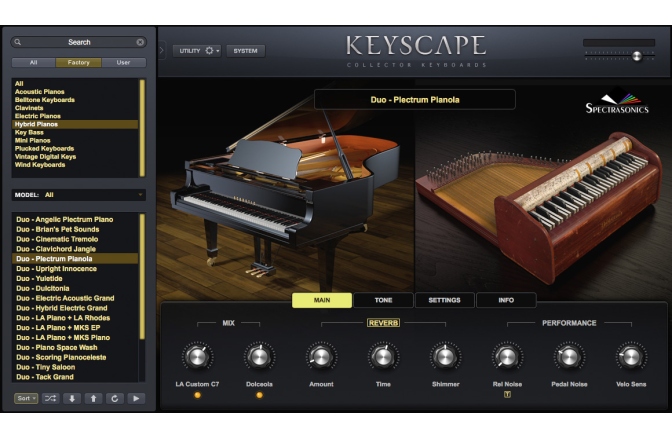The width and height of the screenshot is (672, 440).
Task: Click the Dolceola instrument image
Action: pyautogui.click(x=541, y=206)
